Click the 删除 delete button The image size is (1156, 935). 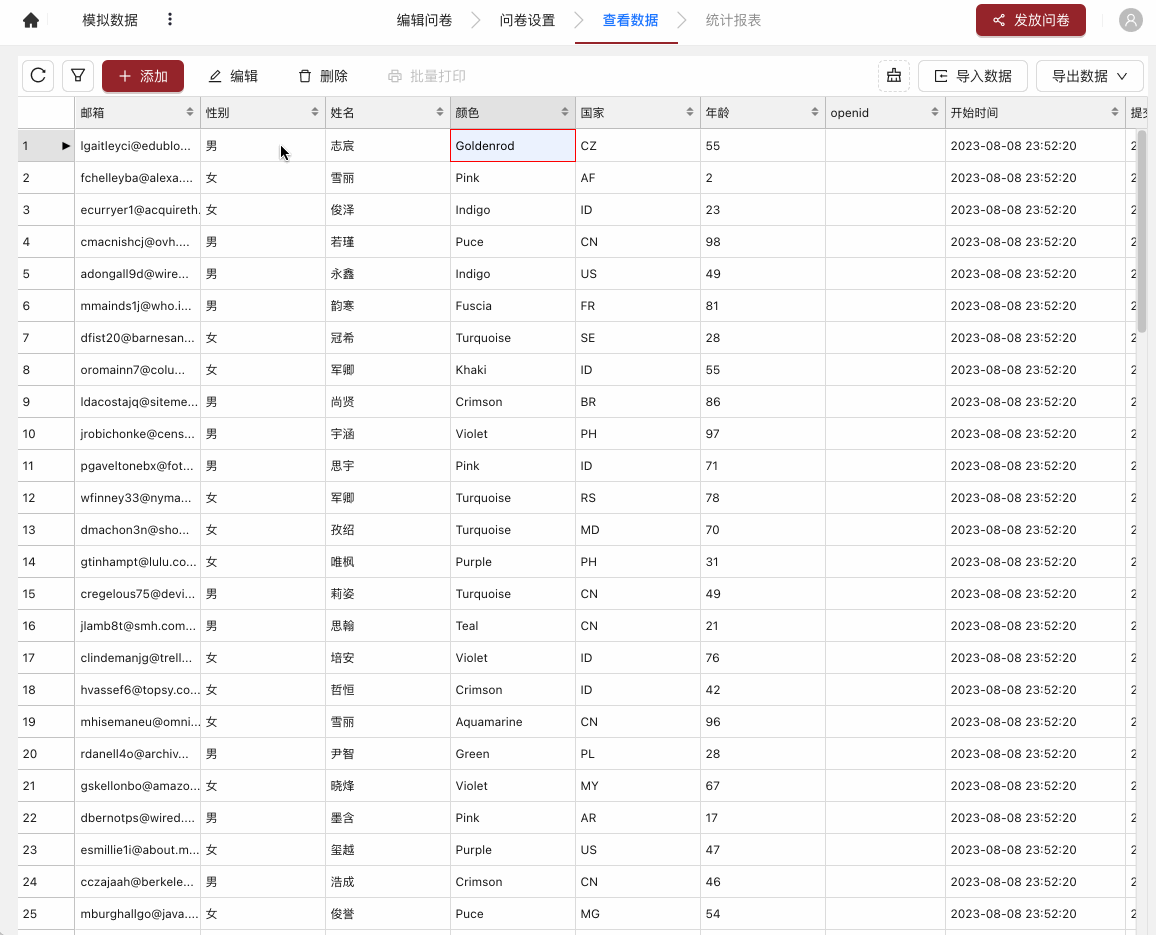(x=323, y=76)
